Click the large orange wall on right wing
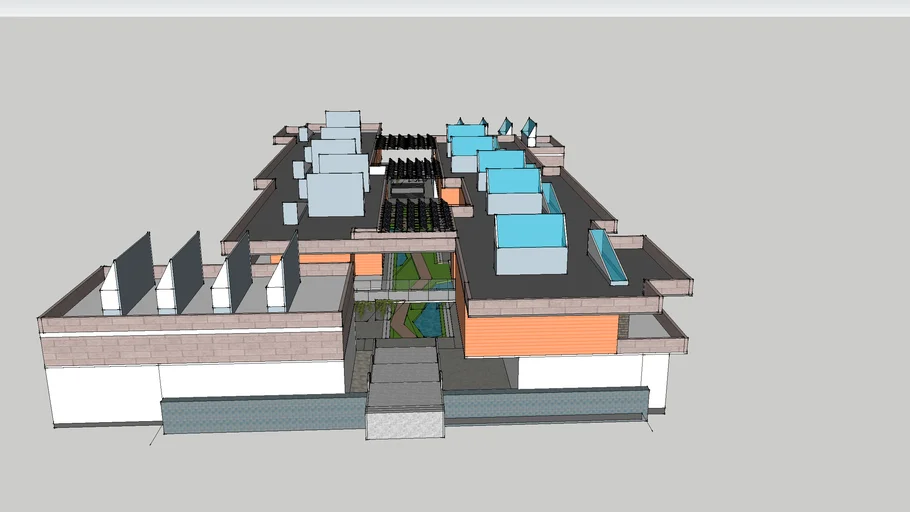 (x=540, y=335)
